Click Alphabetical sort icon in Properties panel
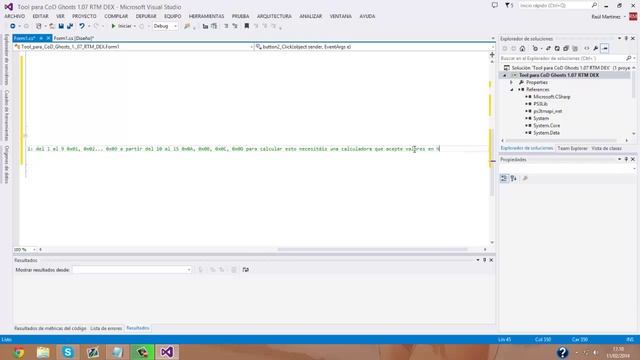This screenshot has height=360, width=640. (513, 178)
